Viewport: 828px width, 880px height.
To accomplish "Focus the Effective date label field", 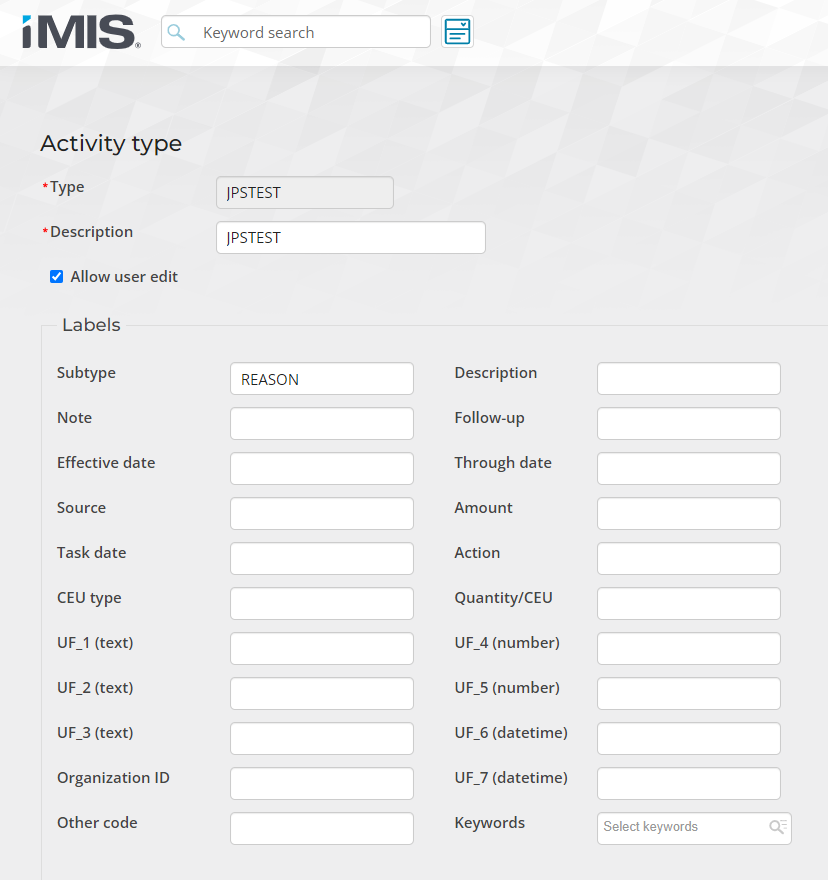I will pyautogui.click(x=321, y=469).
